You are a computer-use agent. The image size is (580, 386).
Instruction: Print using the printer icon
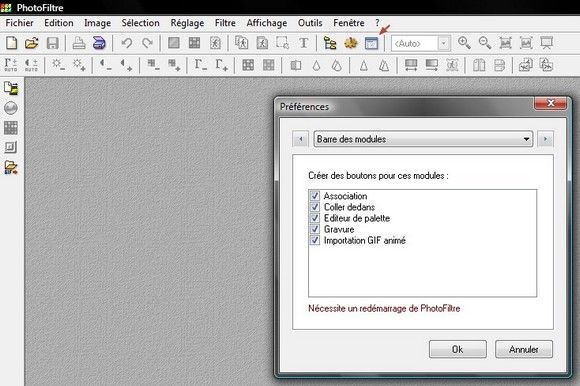point(79,43)
